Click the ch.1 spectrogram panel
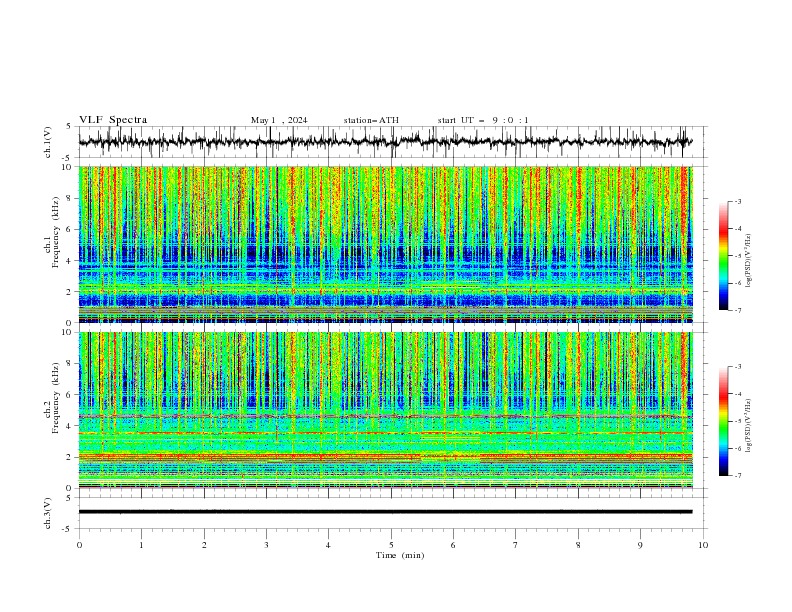 click(x=385, y=244)
